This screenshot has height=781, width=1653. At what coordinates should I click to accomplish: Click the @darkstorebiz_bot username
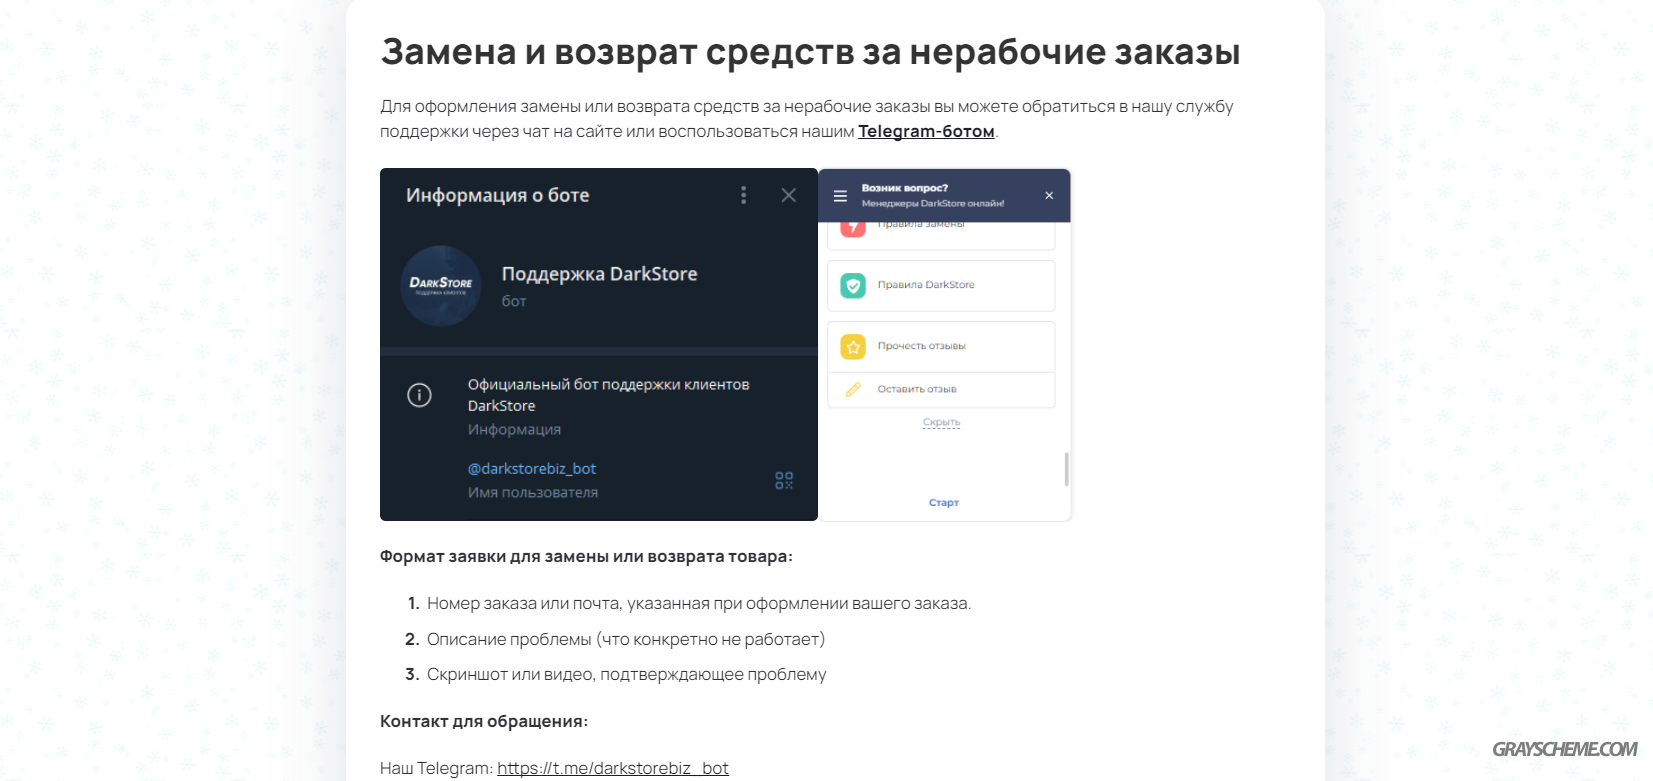[532, 468]
